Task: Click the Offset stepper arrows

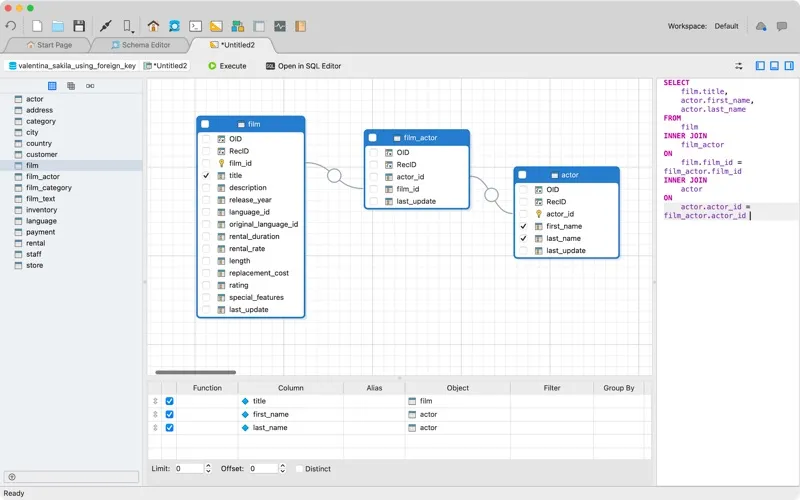Action: click(x=283, y=468)
